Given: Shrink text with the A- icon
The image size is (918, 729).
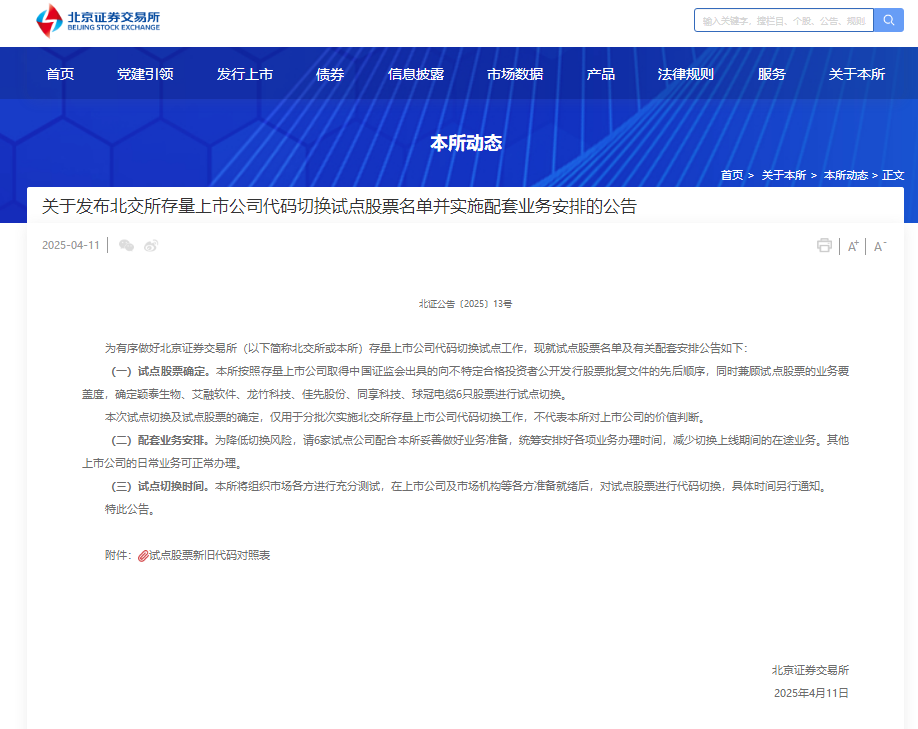Looking at the screenshot, I should point(878,245).
